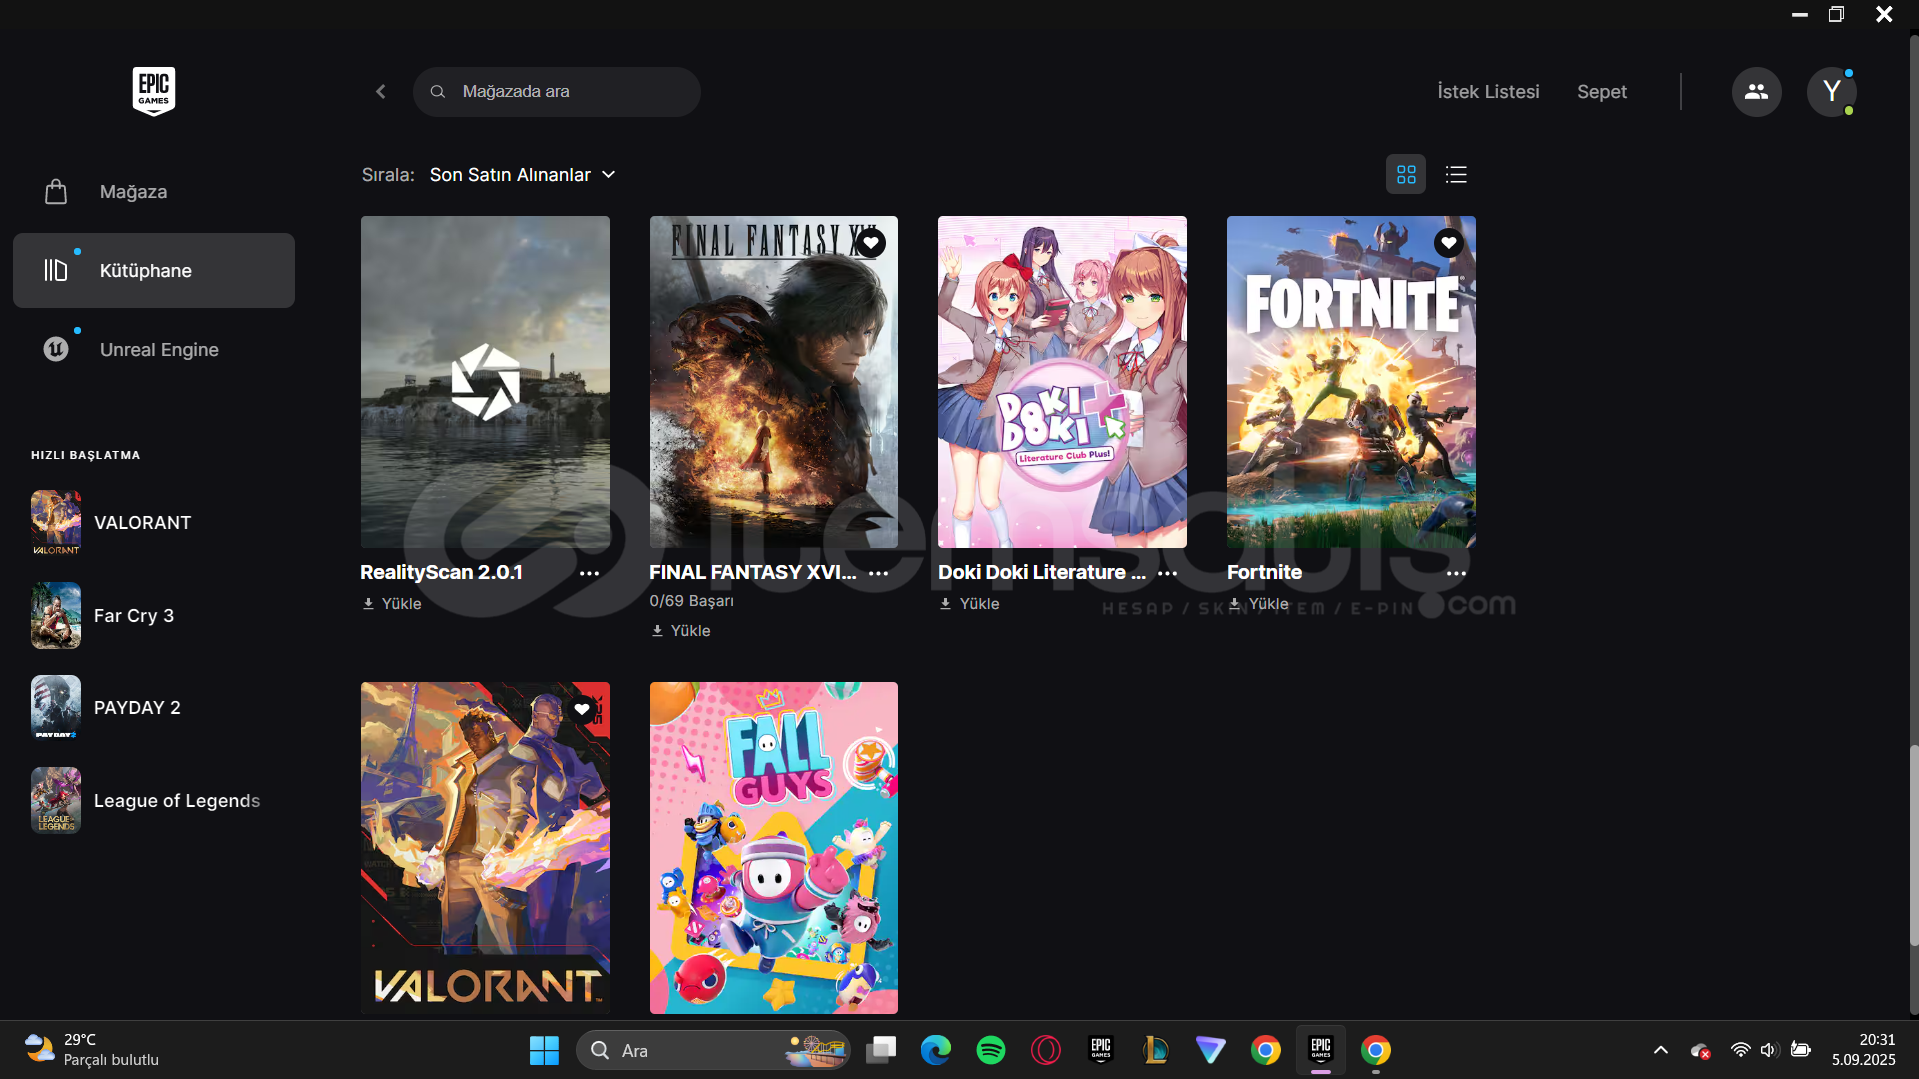
Task: Switch to list view
Action: pyautogui.click(x=1456, y=175)
